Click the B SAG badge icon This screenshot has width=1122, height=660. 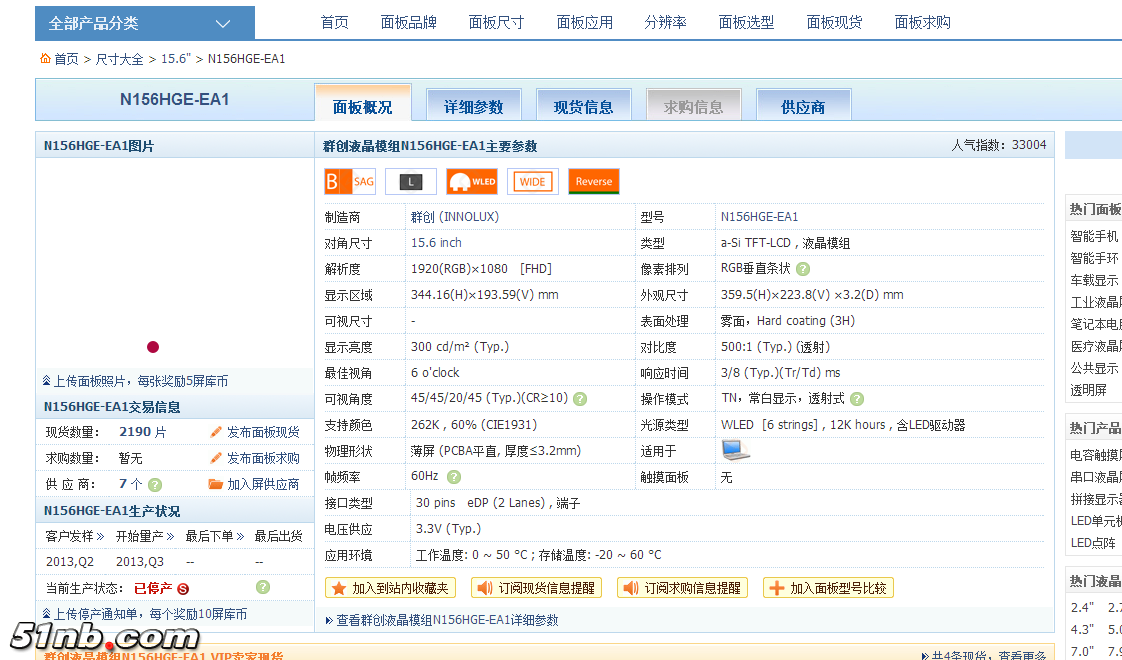[350, 181]
